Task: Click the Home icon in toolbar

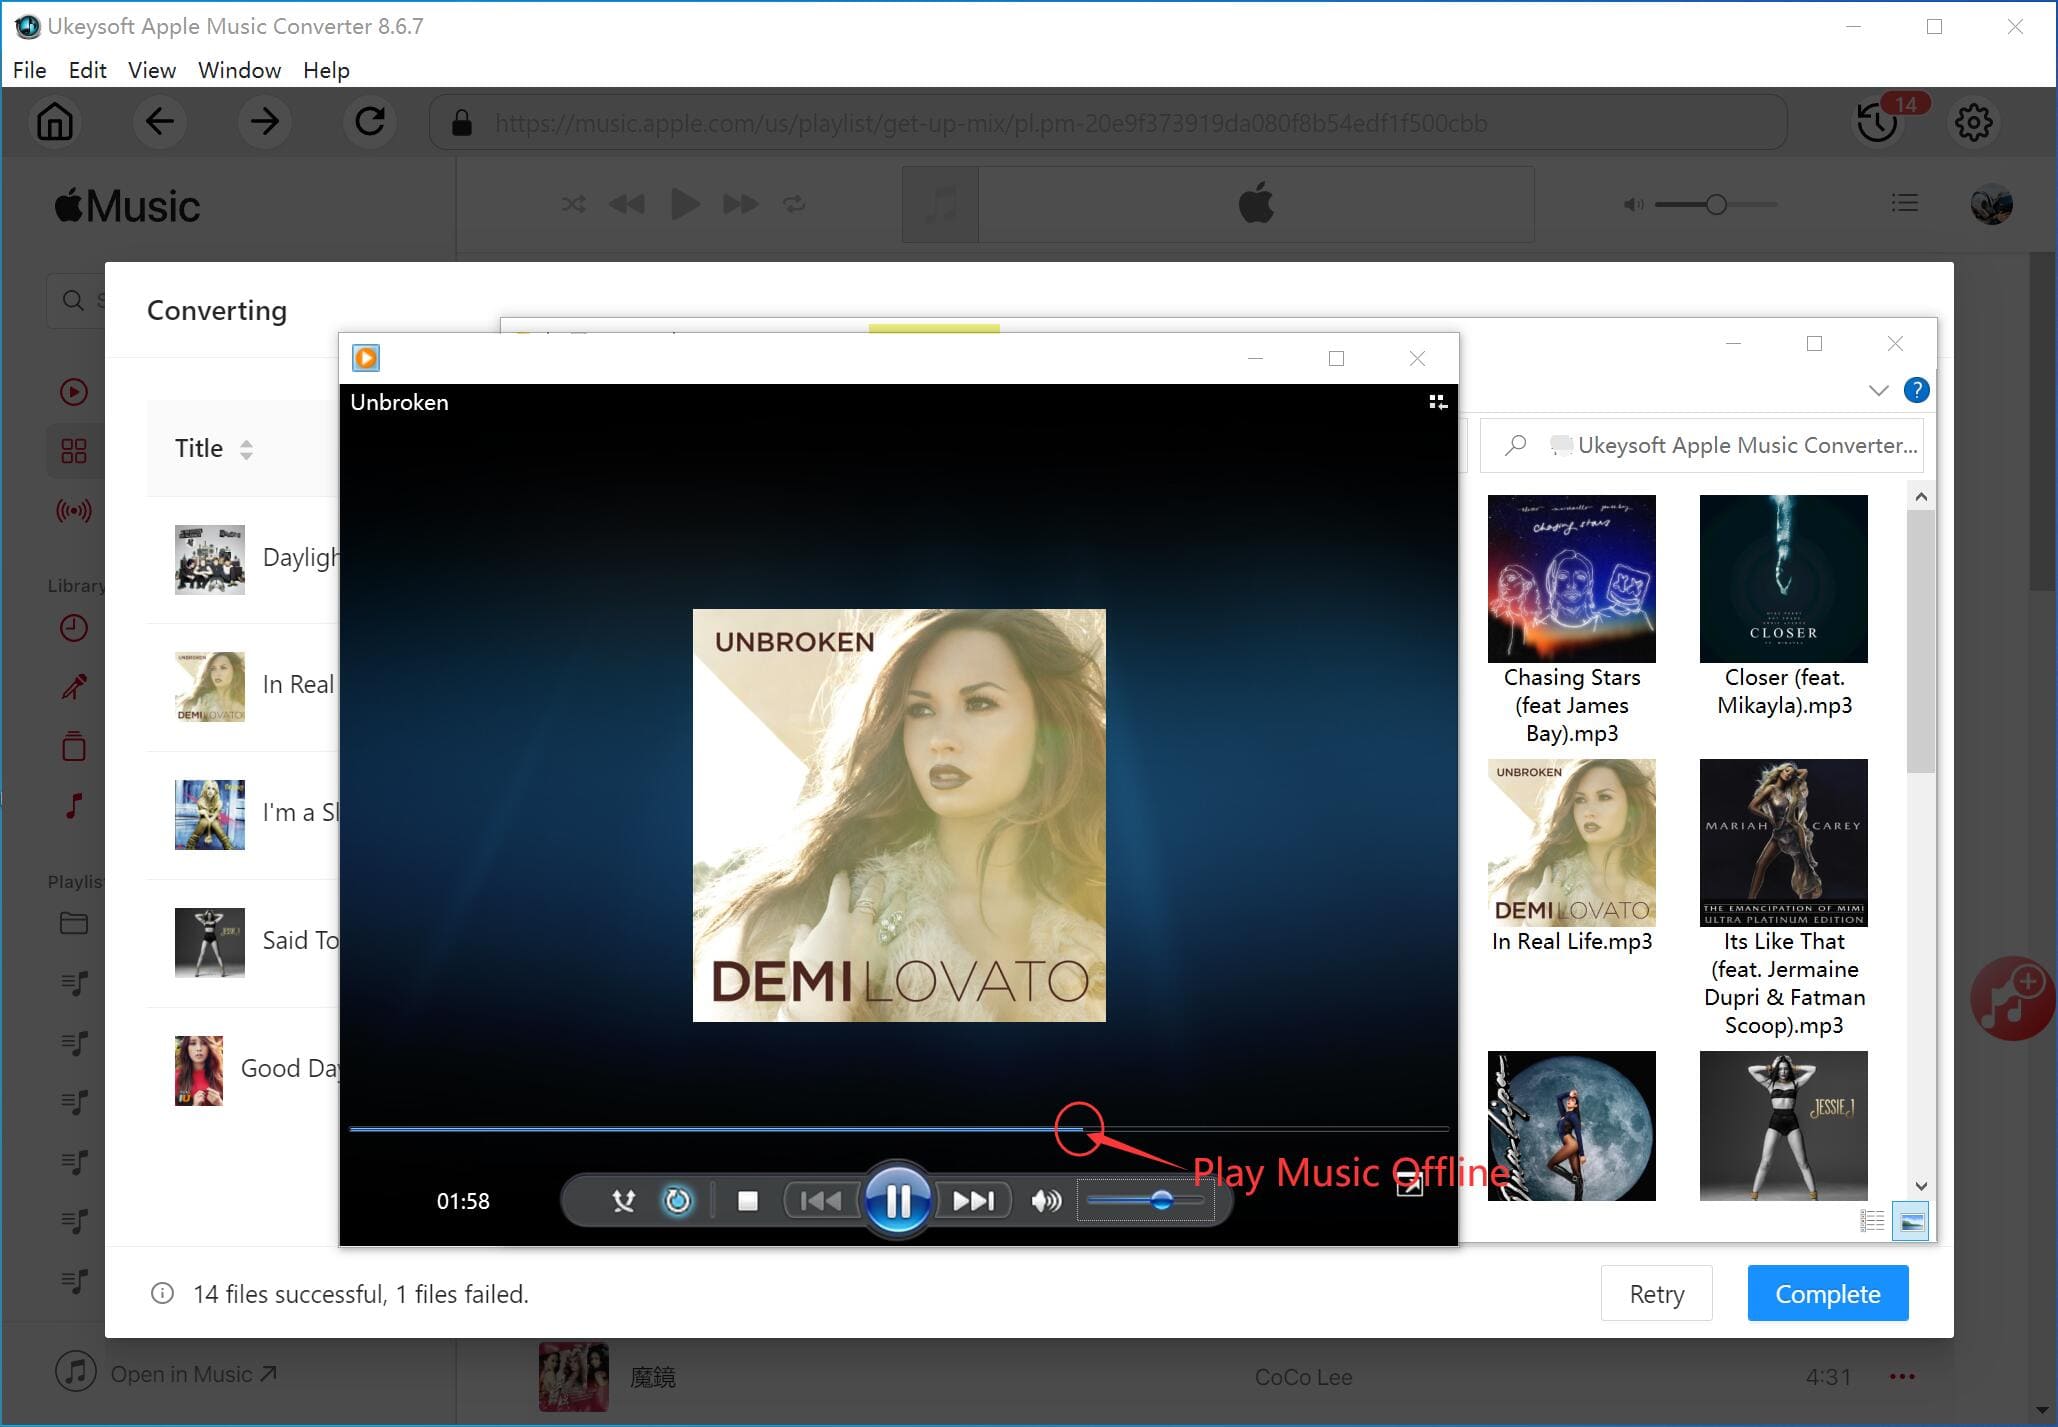Action: click(55, 123)
